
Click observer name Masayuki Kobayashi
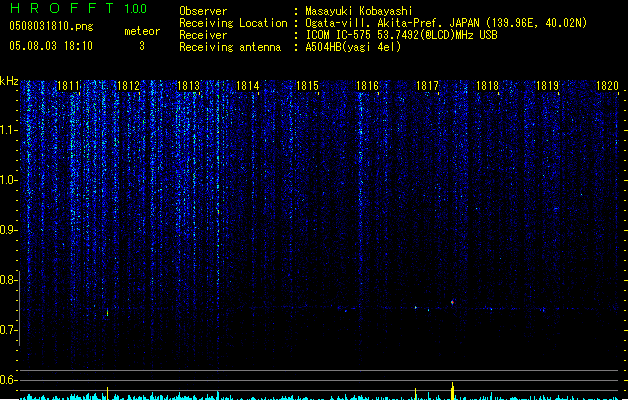[x=359, y=11]
